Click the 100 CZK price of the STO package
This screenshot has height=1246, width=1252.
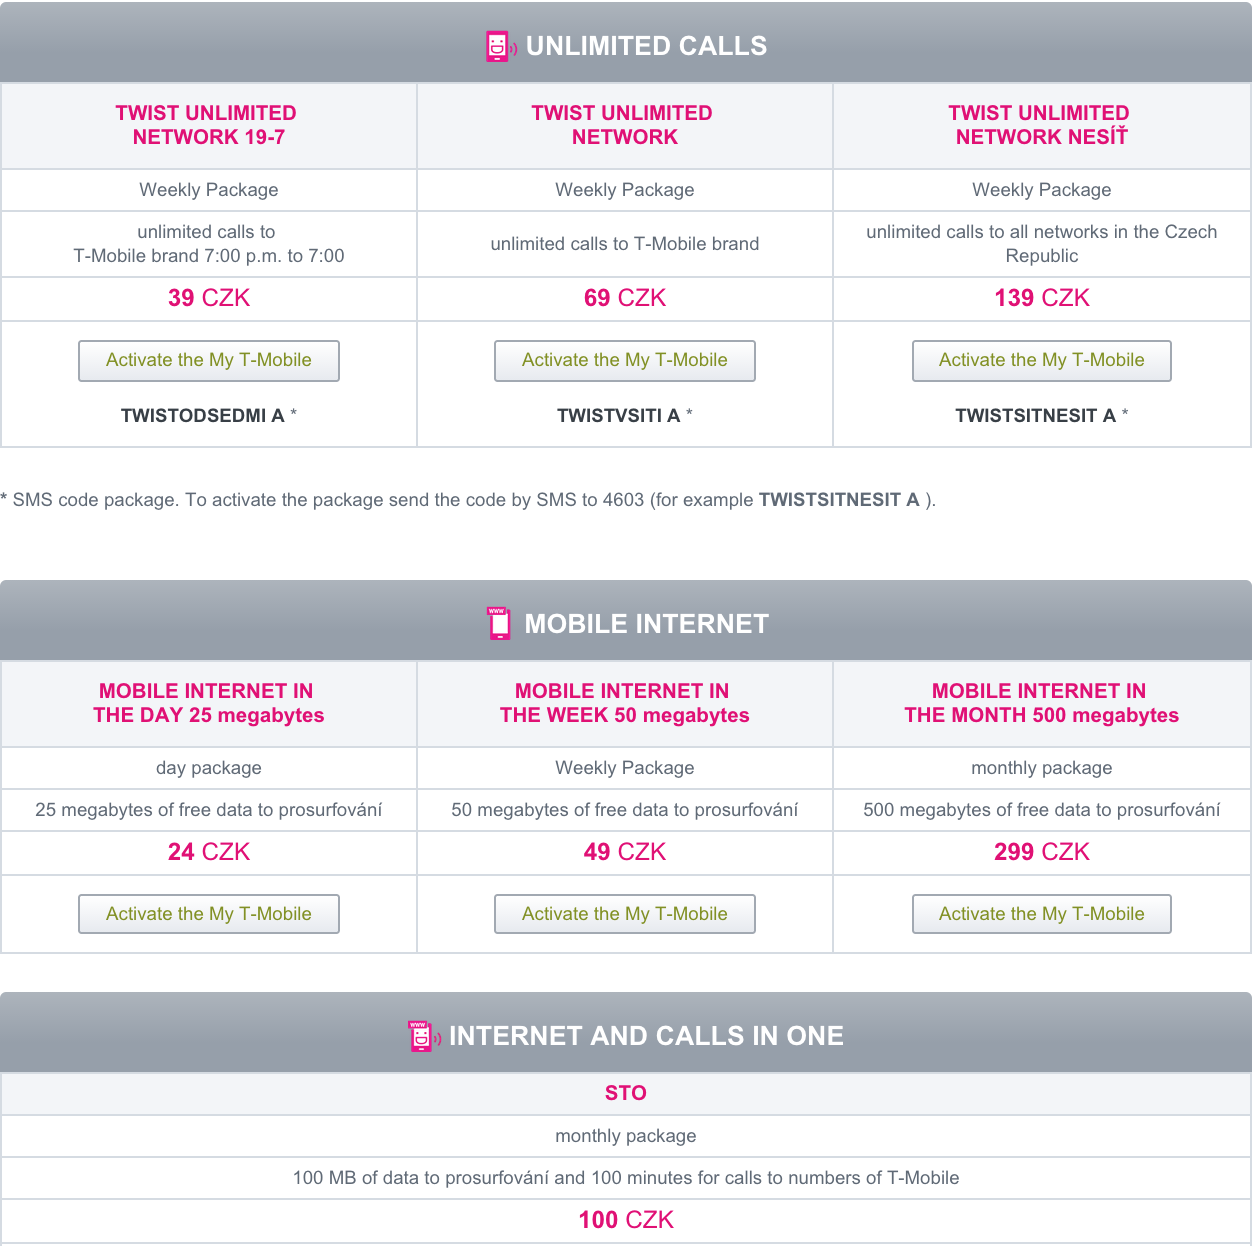[x=626, y=1220]
